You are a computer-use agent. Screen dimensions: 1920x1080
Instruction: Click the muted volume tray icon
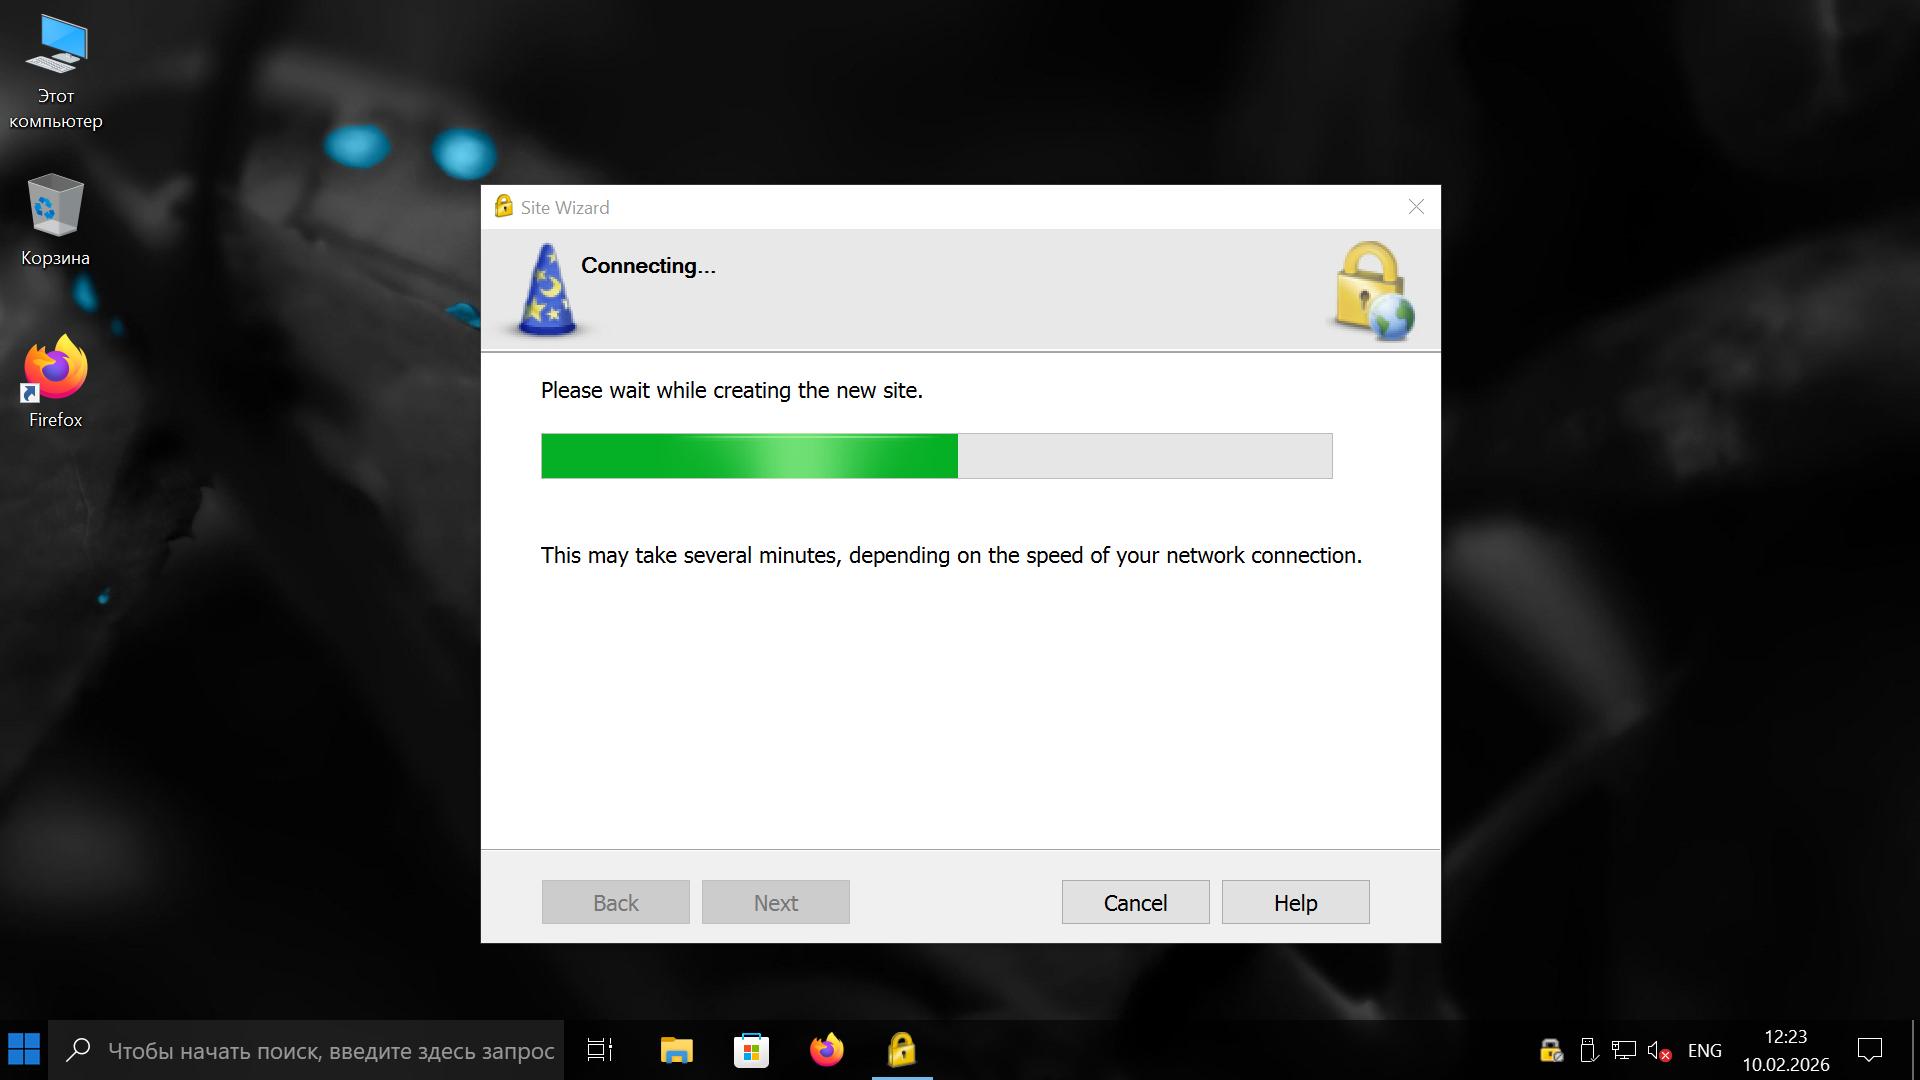click(x=1659, y=1050)
